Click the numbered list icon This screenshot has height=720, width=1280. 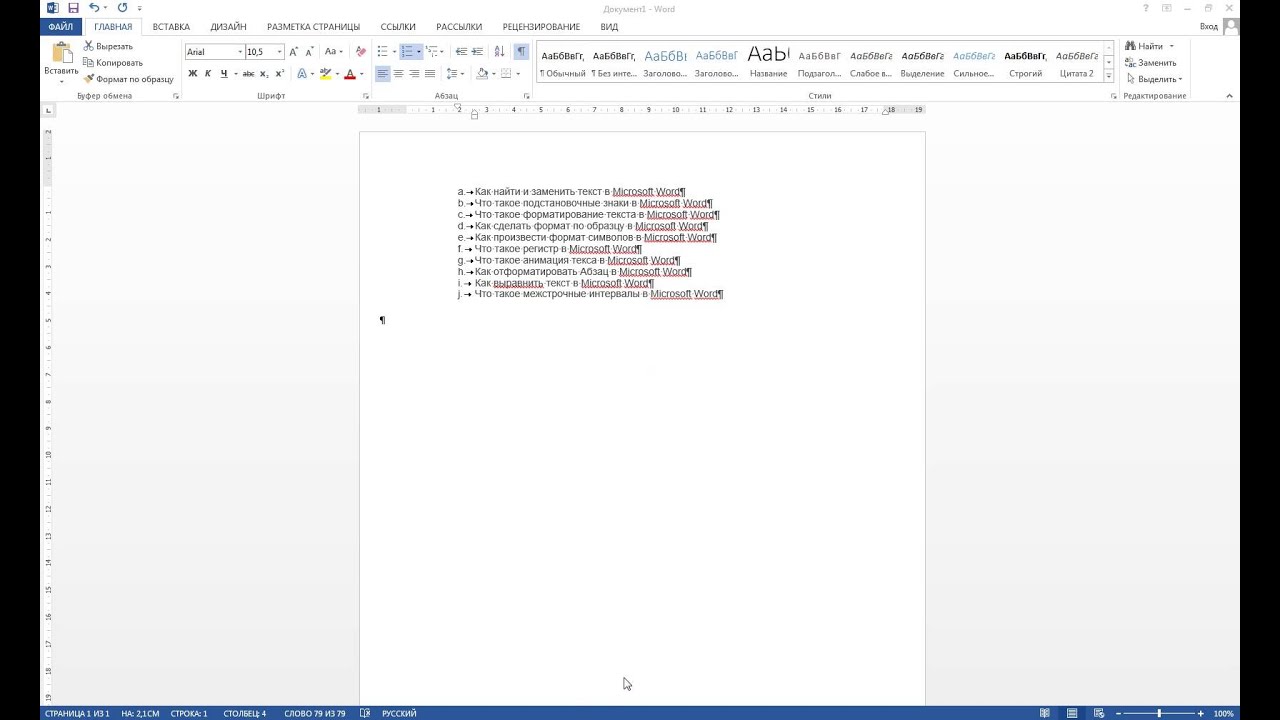(x=407, y=51)
